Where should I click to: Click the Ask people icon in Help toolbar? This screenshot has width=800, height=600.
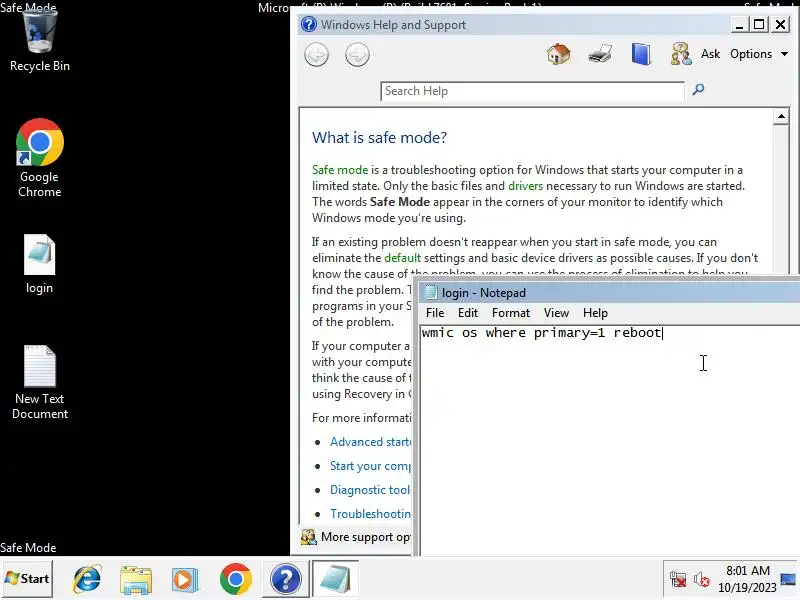click(x=681, y=54)
